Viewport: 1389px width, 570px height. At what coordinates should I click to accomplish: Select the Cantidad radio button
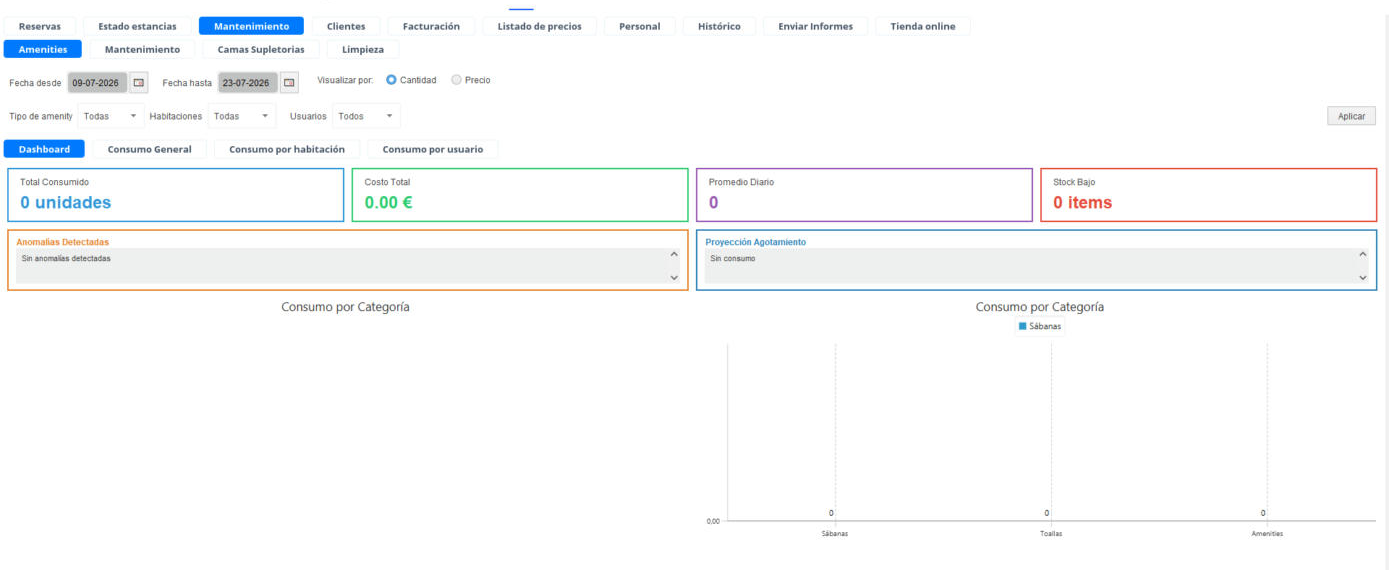click(391, 80)
